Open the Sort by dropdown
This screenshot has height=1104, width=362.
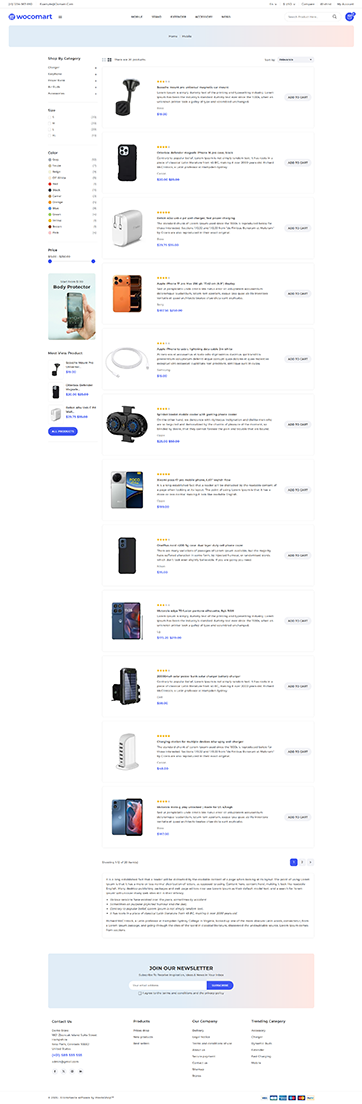tap(296, 60)
